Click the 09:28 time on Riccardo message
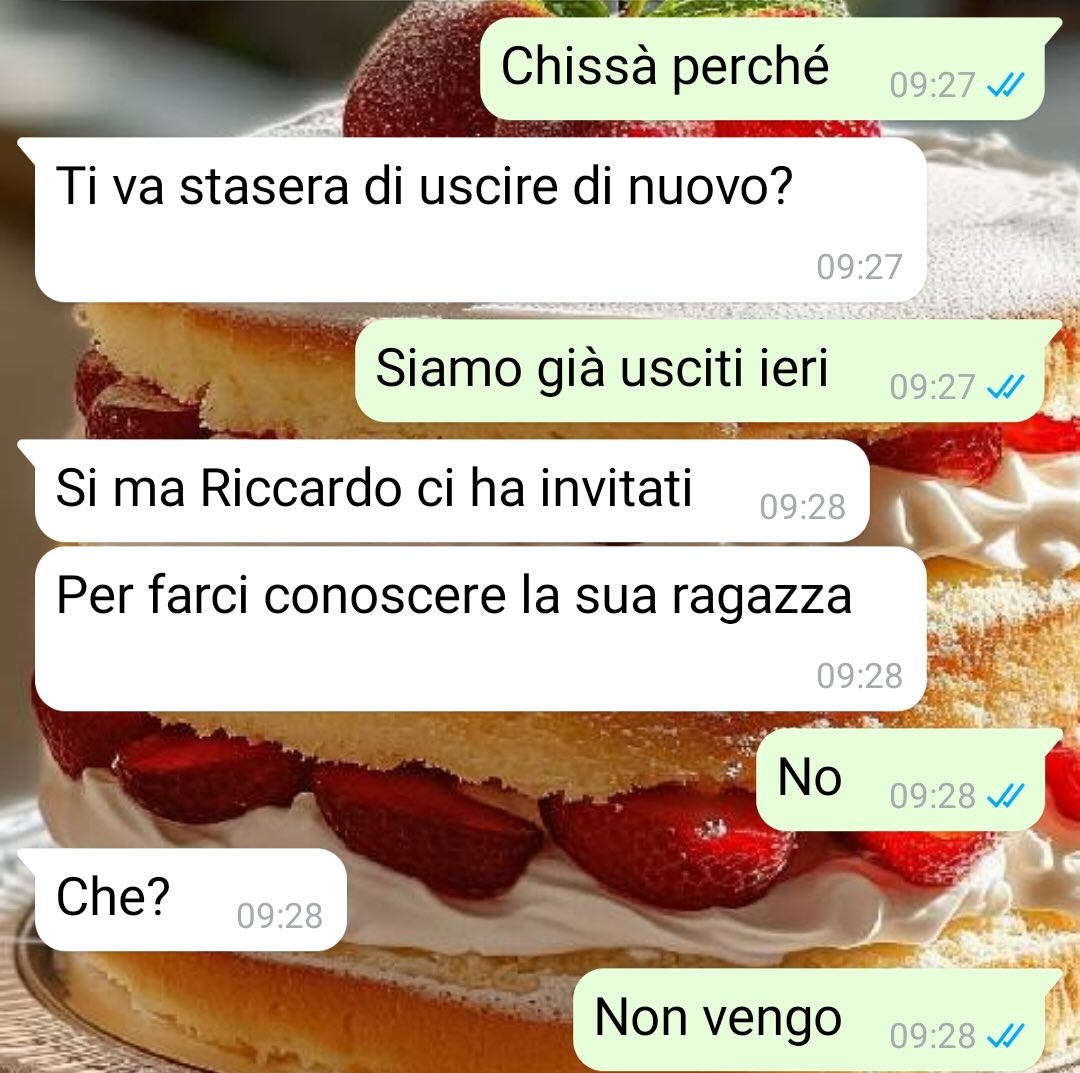Screen dimensions: 1080x1073 802,508
